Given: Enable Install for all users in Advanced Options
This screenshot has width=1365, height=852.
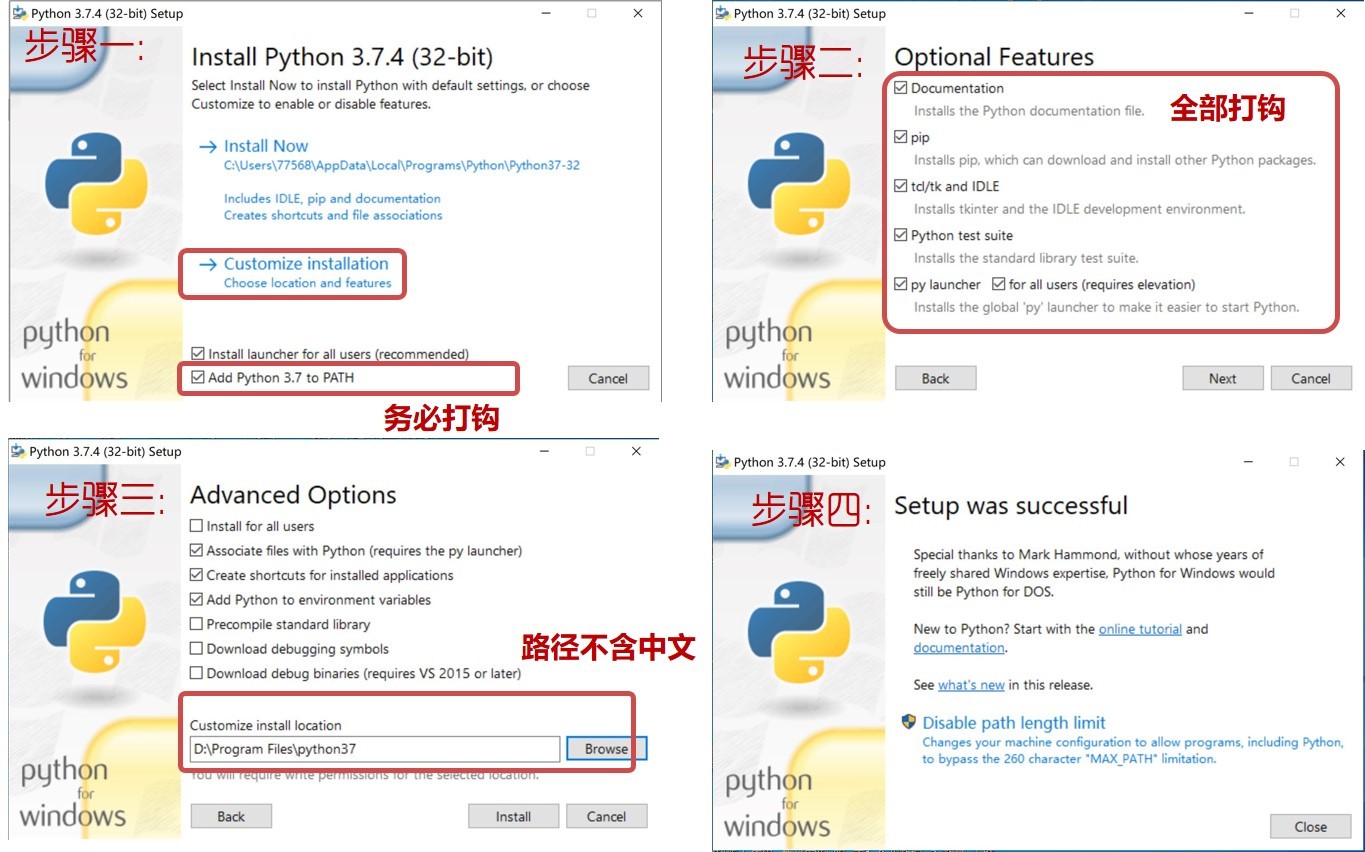Looking at the screenshot, I should [196, 526].
